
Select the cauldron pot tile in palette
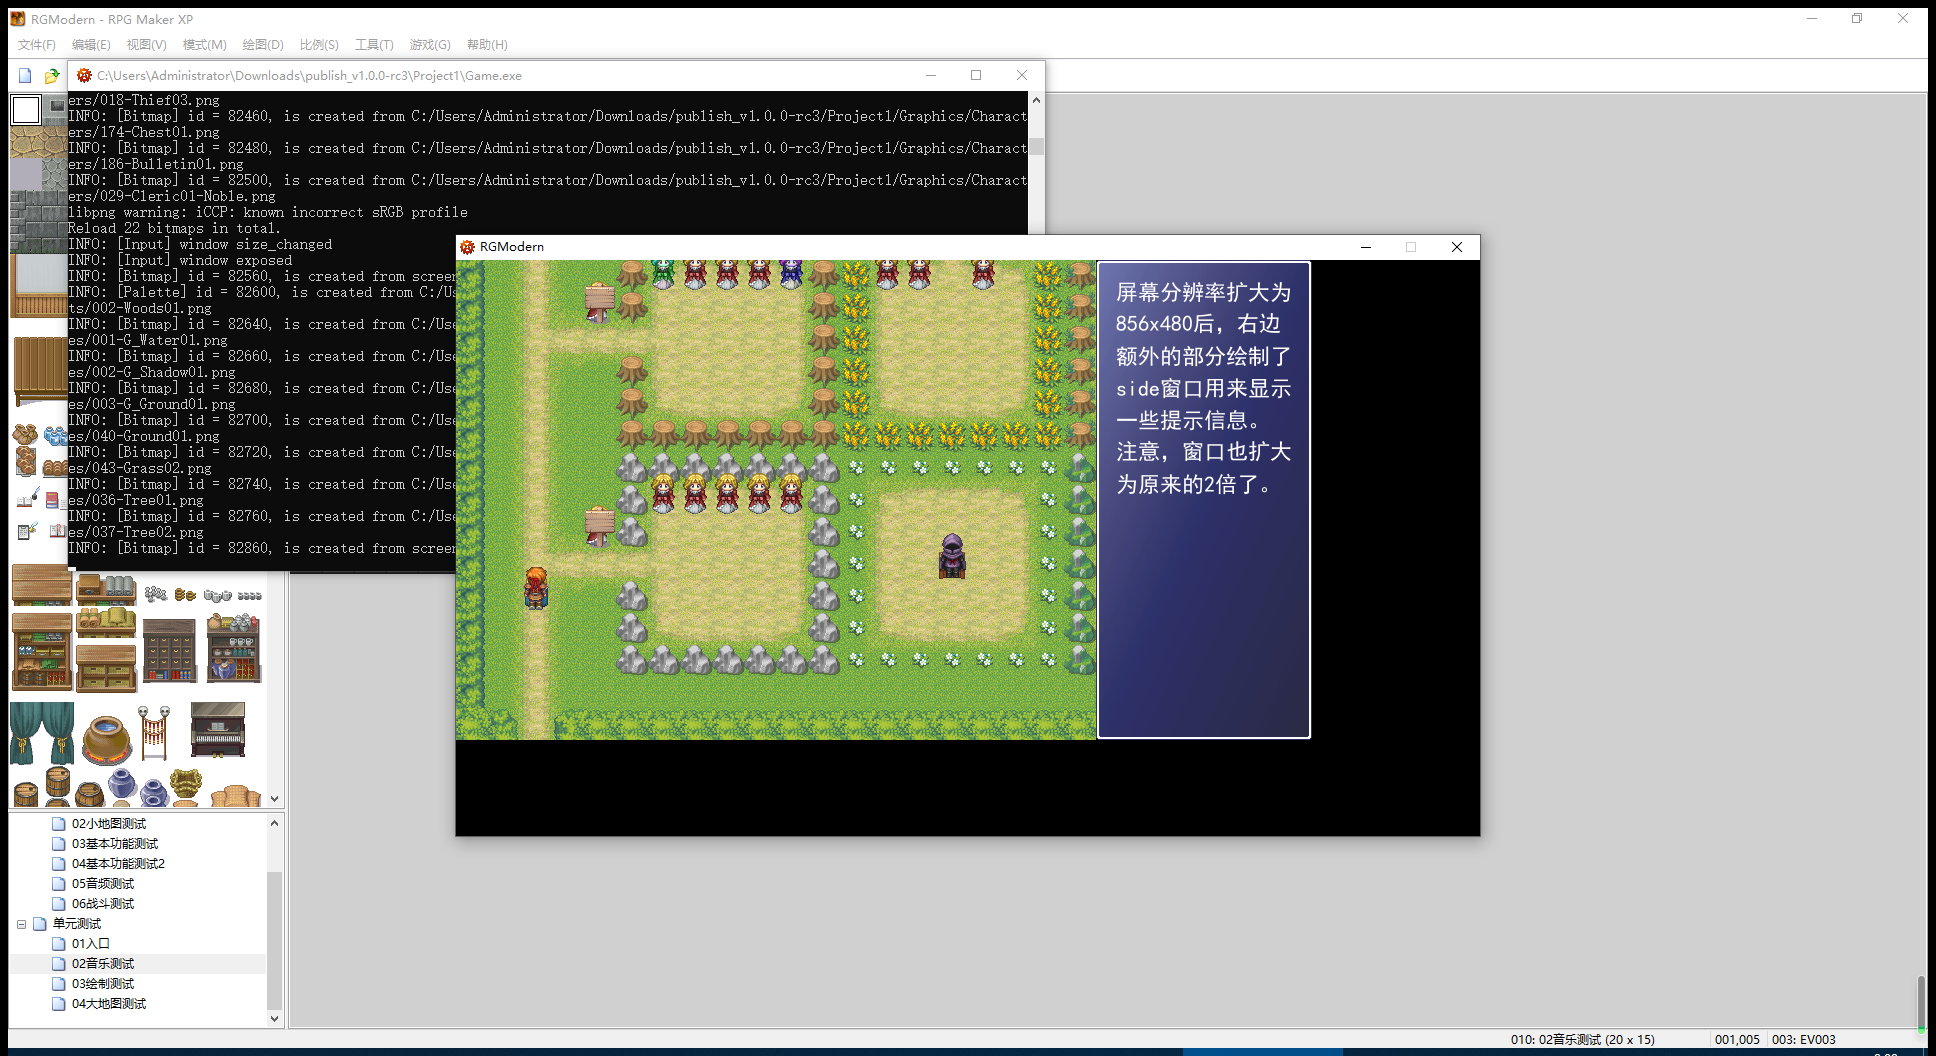click(x=106, y=739)
